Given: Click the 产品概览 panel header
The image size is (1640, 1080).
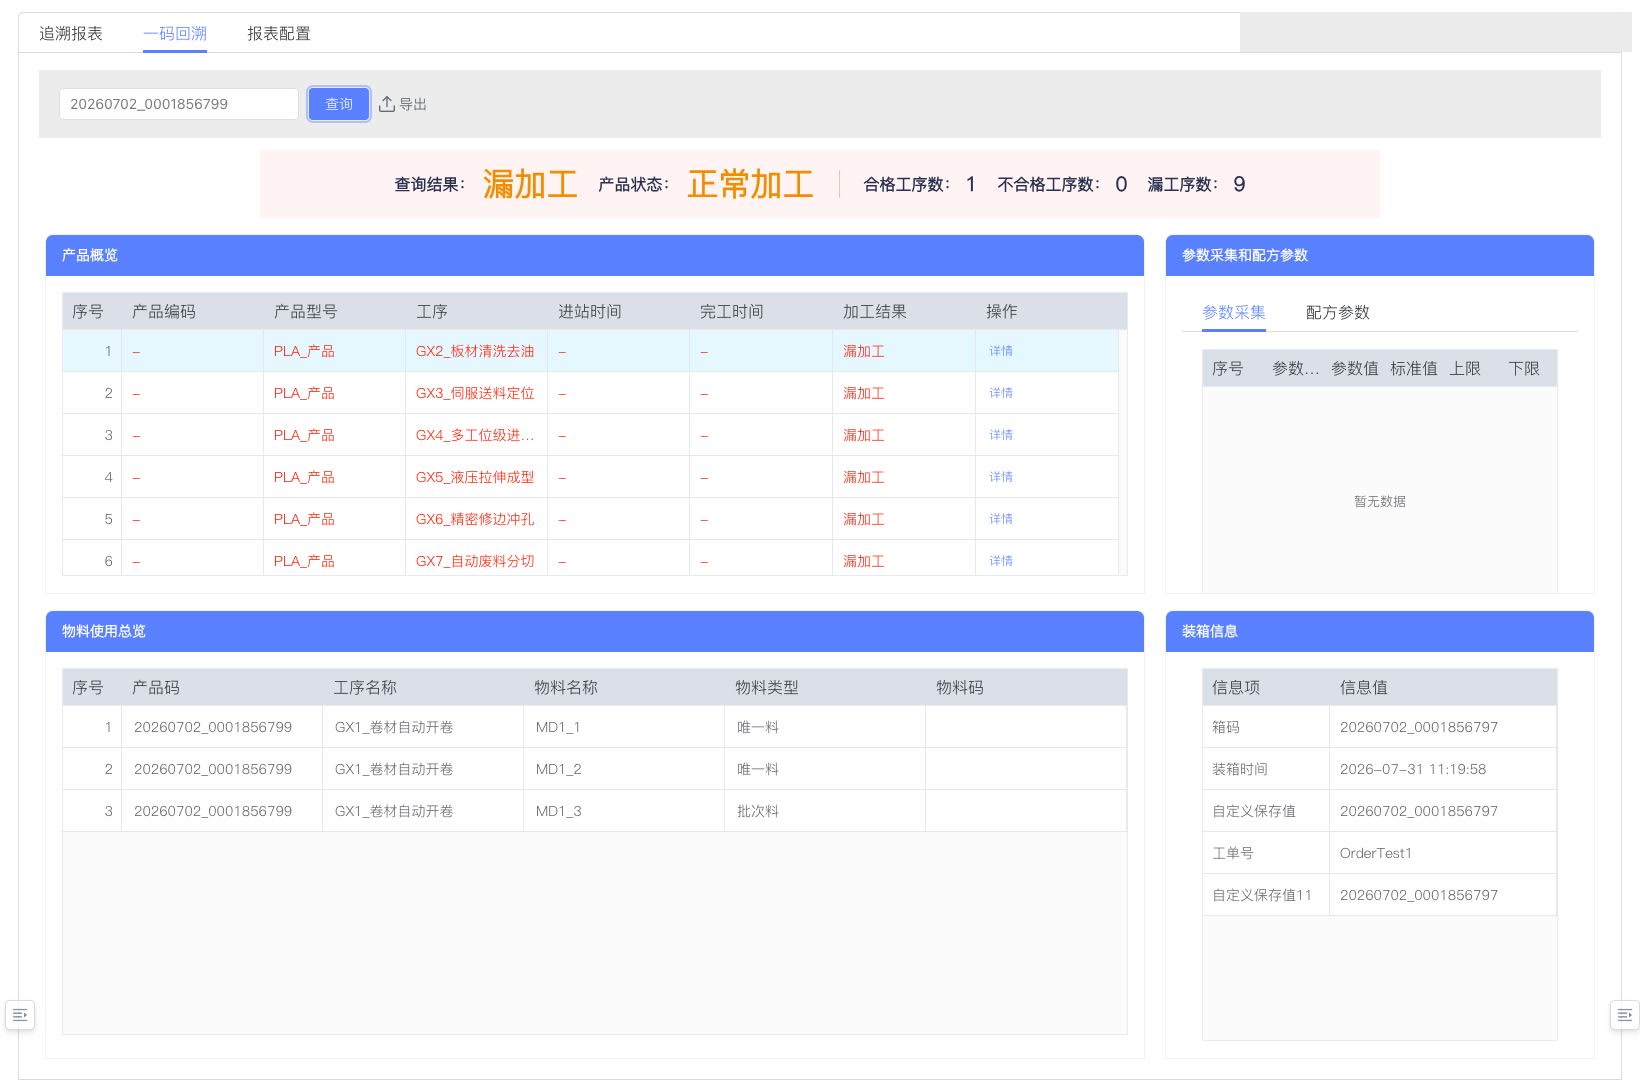Looking at the screenshot, I should [x=595, y=256].
